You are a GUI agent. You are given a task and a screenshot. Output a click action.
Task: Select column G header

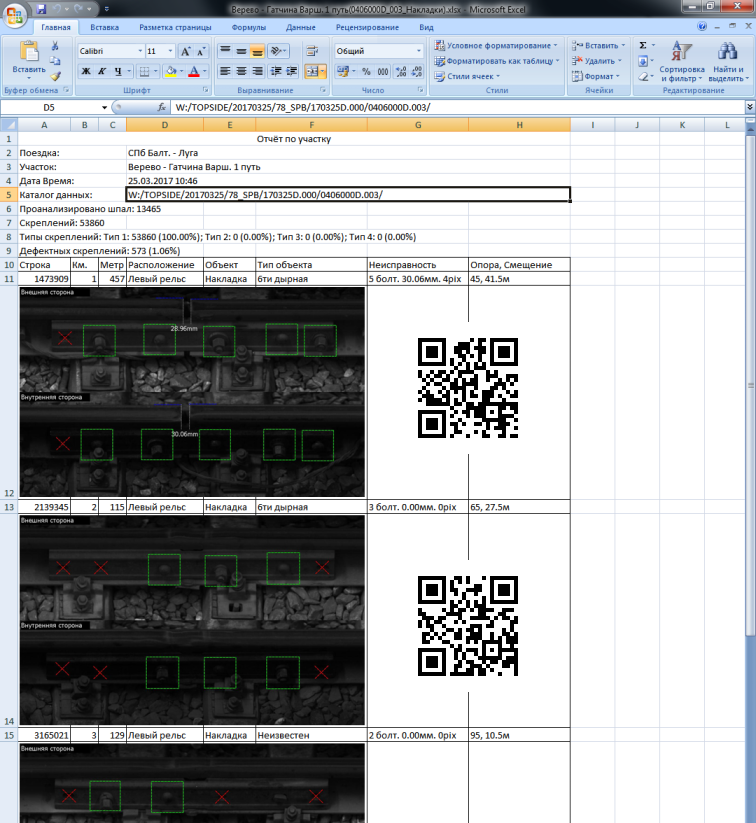click(418, 125)
